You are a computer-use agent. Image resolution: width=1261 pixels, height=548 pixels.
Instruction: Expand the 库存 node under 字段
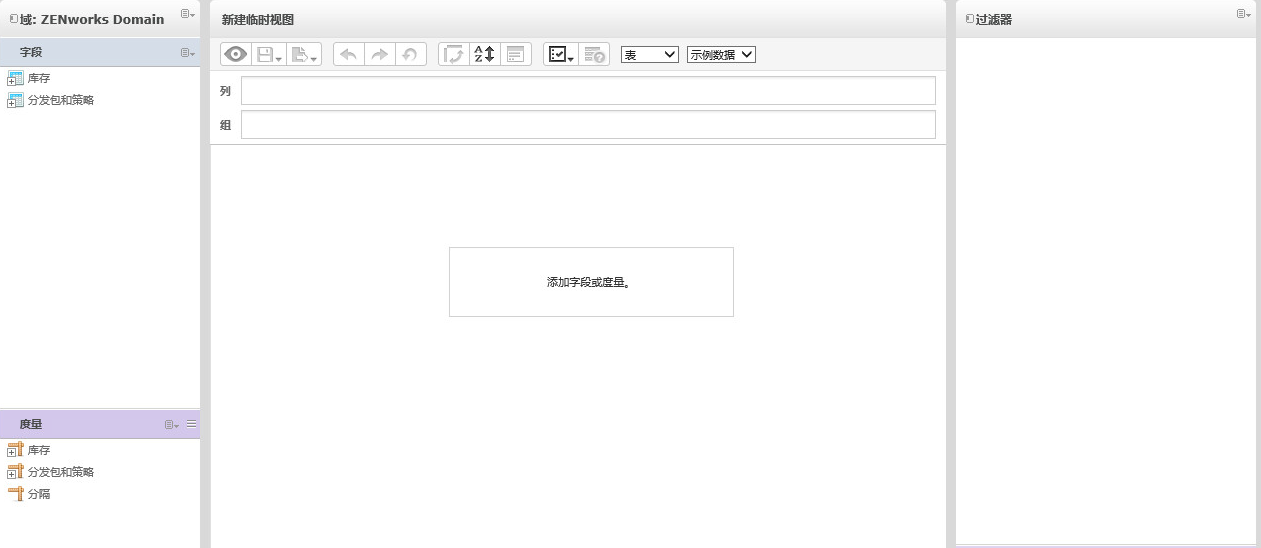pos(11,81)
